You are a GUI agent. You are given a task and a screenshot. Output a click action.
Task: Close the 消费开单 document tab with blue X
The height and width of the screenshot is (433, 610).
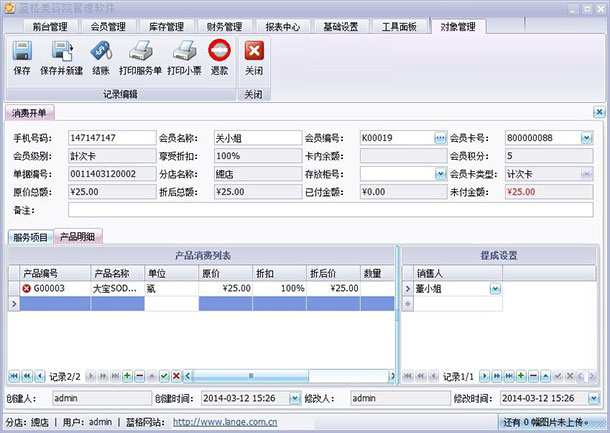point(599,112)
